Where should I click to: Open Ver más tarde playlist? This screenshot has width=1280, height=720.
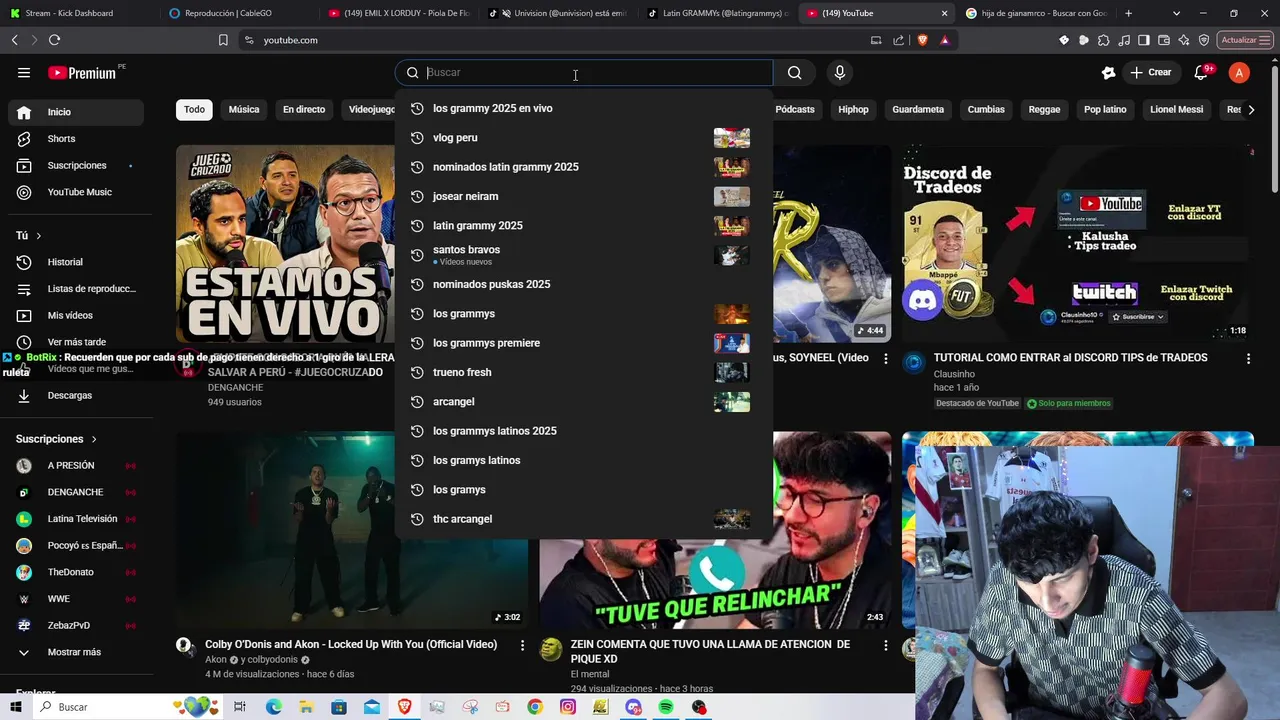click(76, 342)
